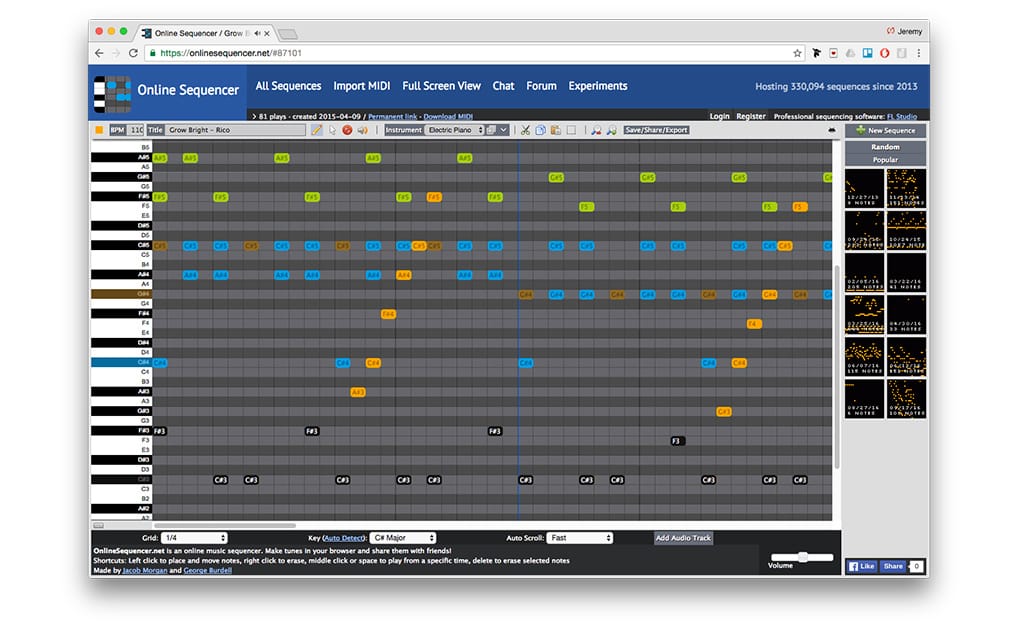This screenshot has height=627, width=1020.
Task: Click the scissors cut icon
Action: [525, 130]
